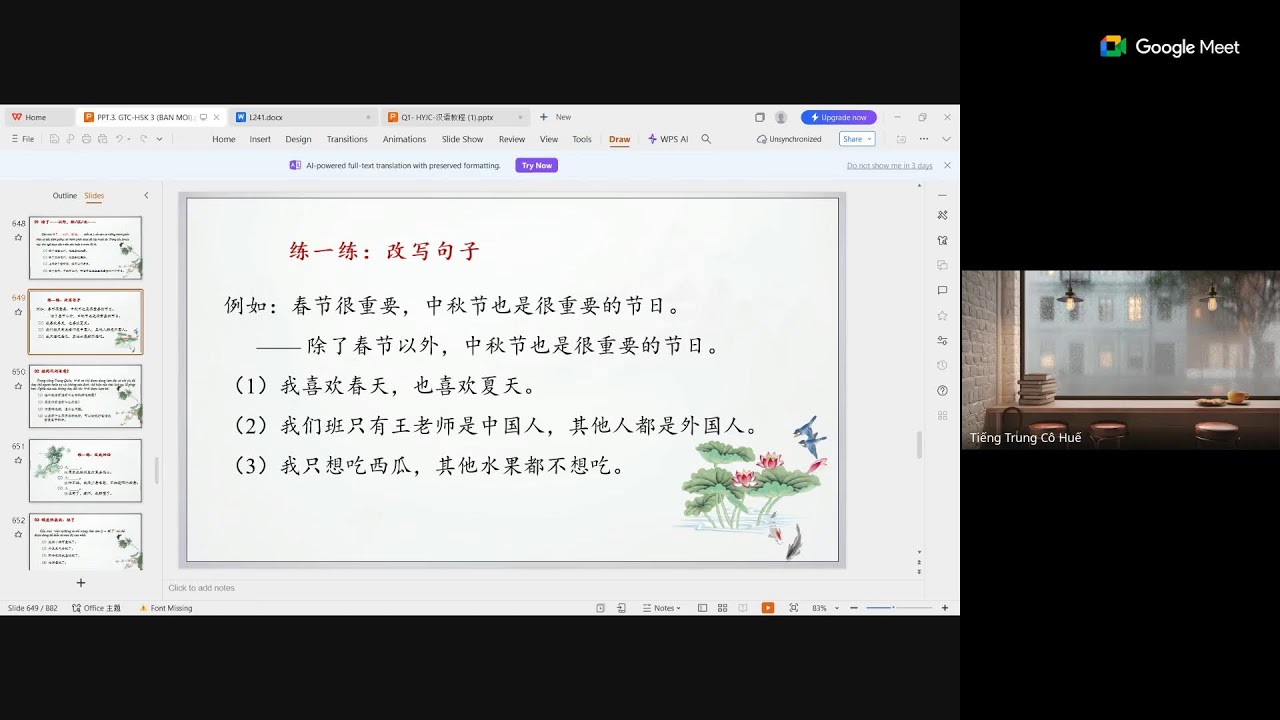Click 'Click to add notes' field
The width and height of the screenshot is (1280, 720).
[202, 588]
